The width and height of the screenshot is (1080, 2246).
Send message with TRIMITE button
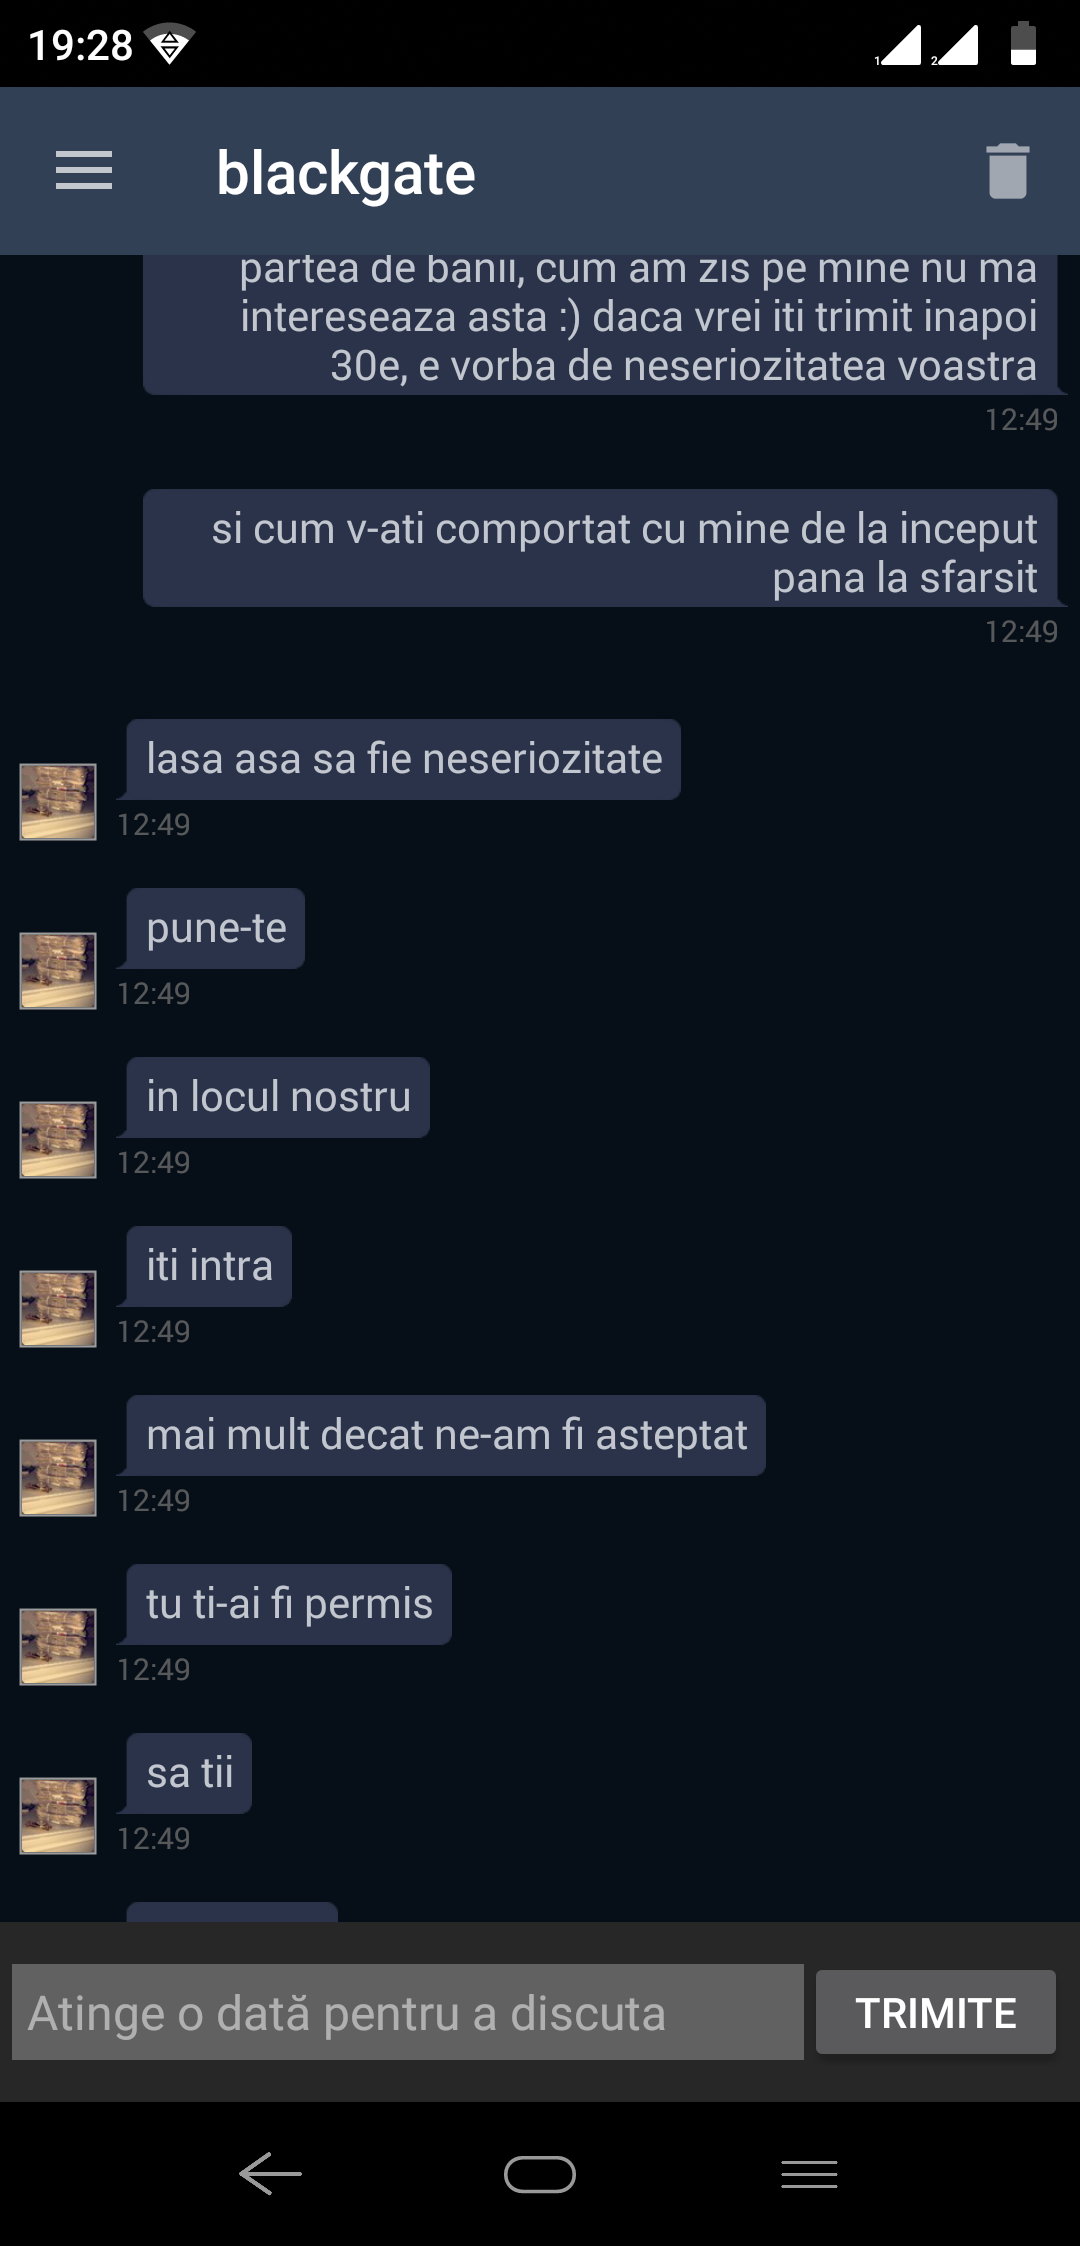[936, 2012]
